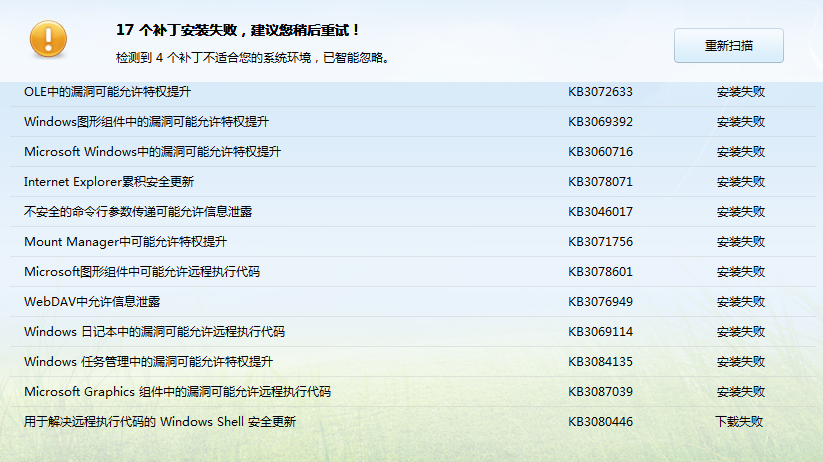Click 安装失败 status for KB3071756

(741, 242)
